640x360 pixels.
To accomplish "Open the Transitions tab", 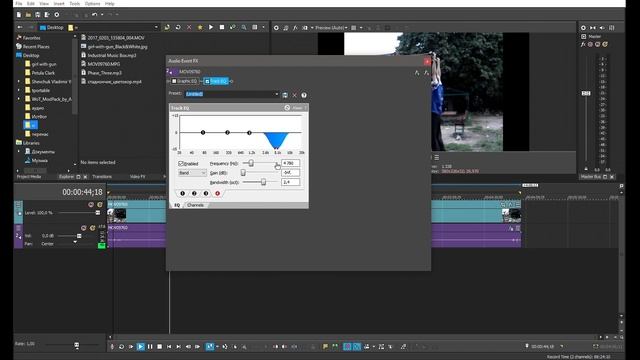I will pyautogui.click(x=102, y=177).
